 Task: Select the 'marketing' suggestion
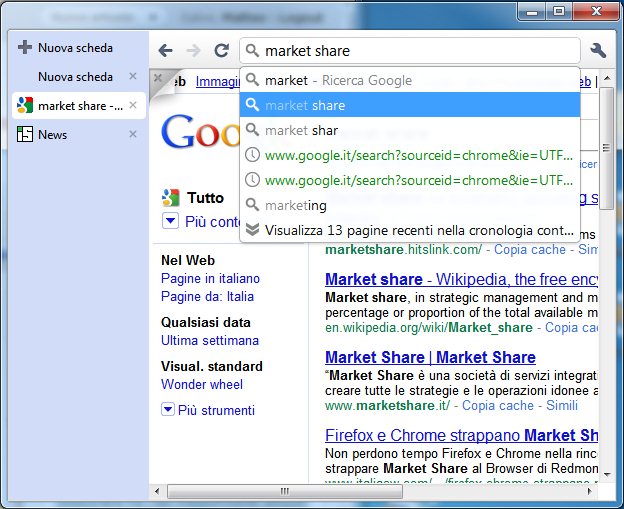[410, 205]
